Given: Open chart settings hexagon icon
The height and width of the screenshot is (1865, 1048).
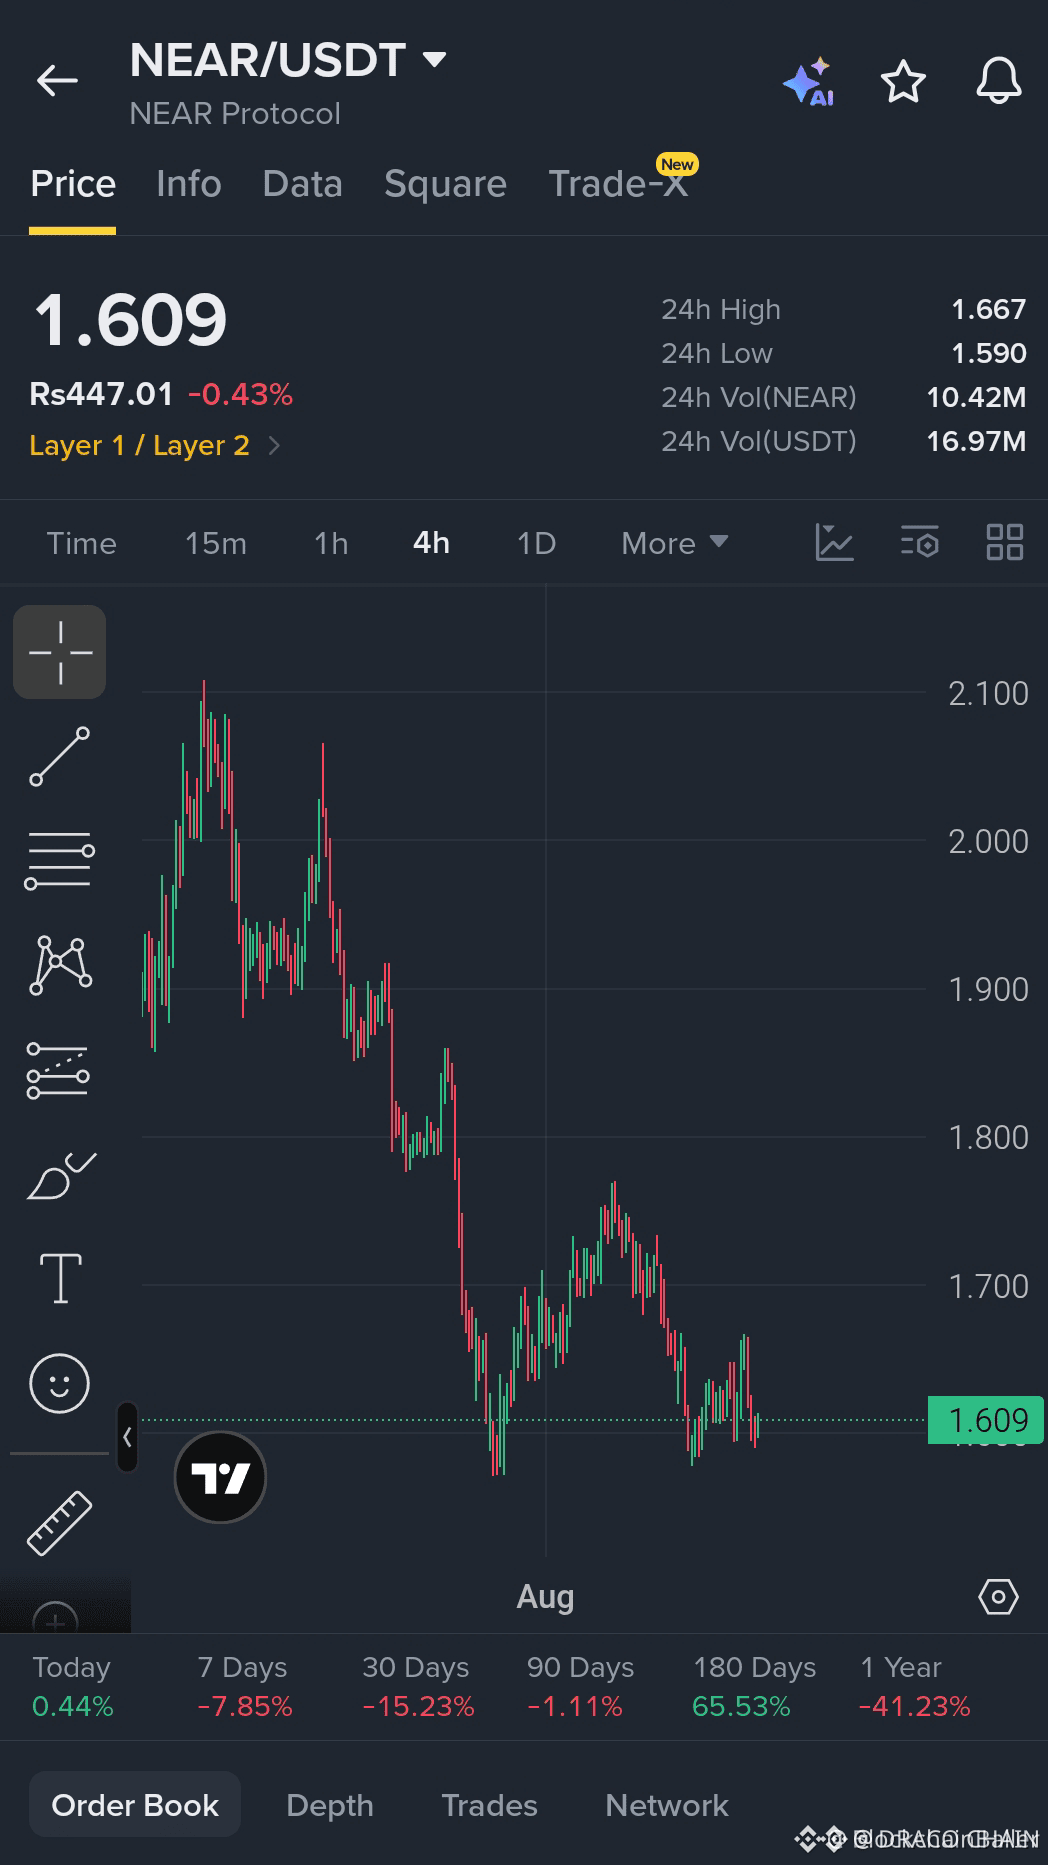Looking at the screenshot, I should pos(998,1597).
